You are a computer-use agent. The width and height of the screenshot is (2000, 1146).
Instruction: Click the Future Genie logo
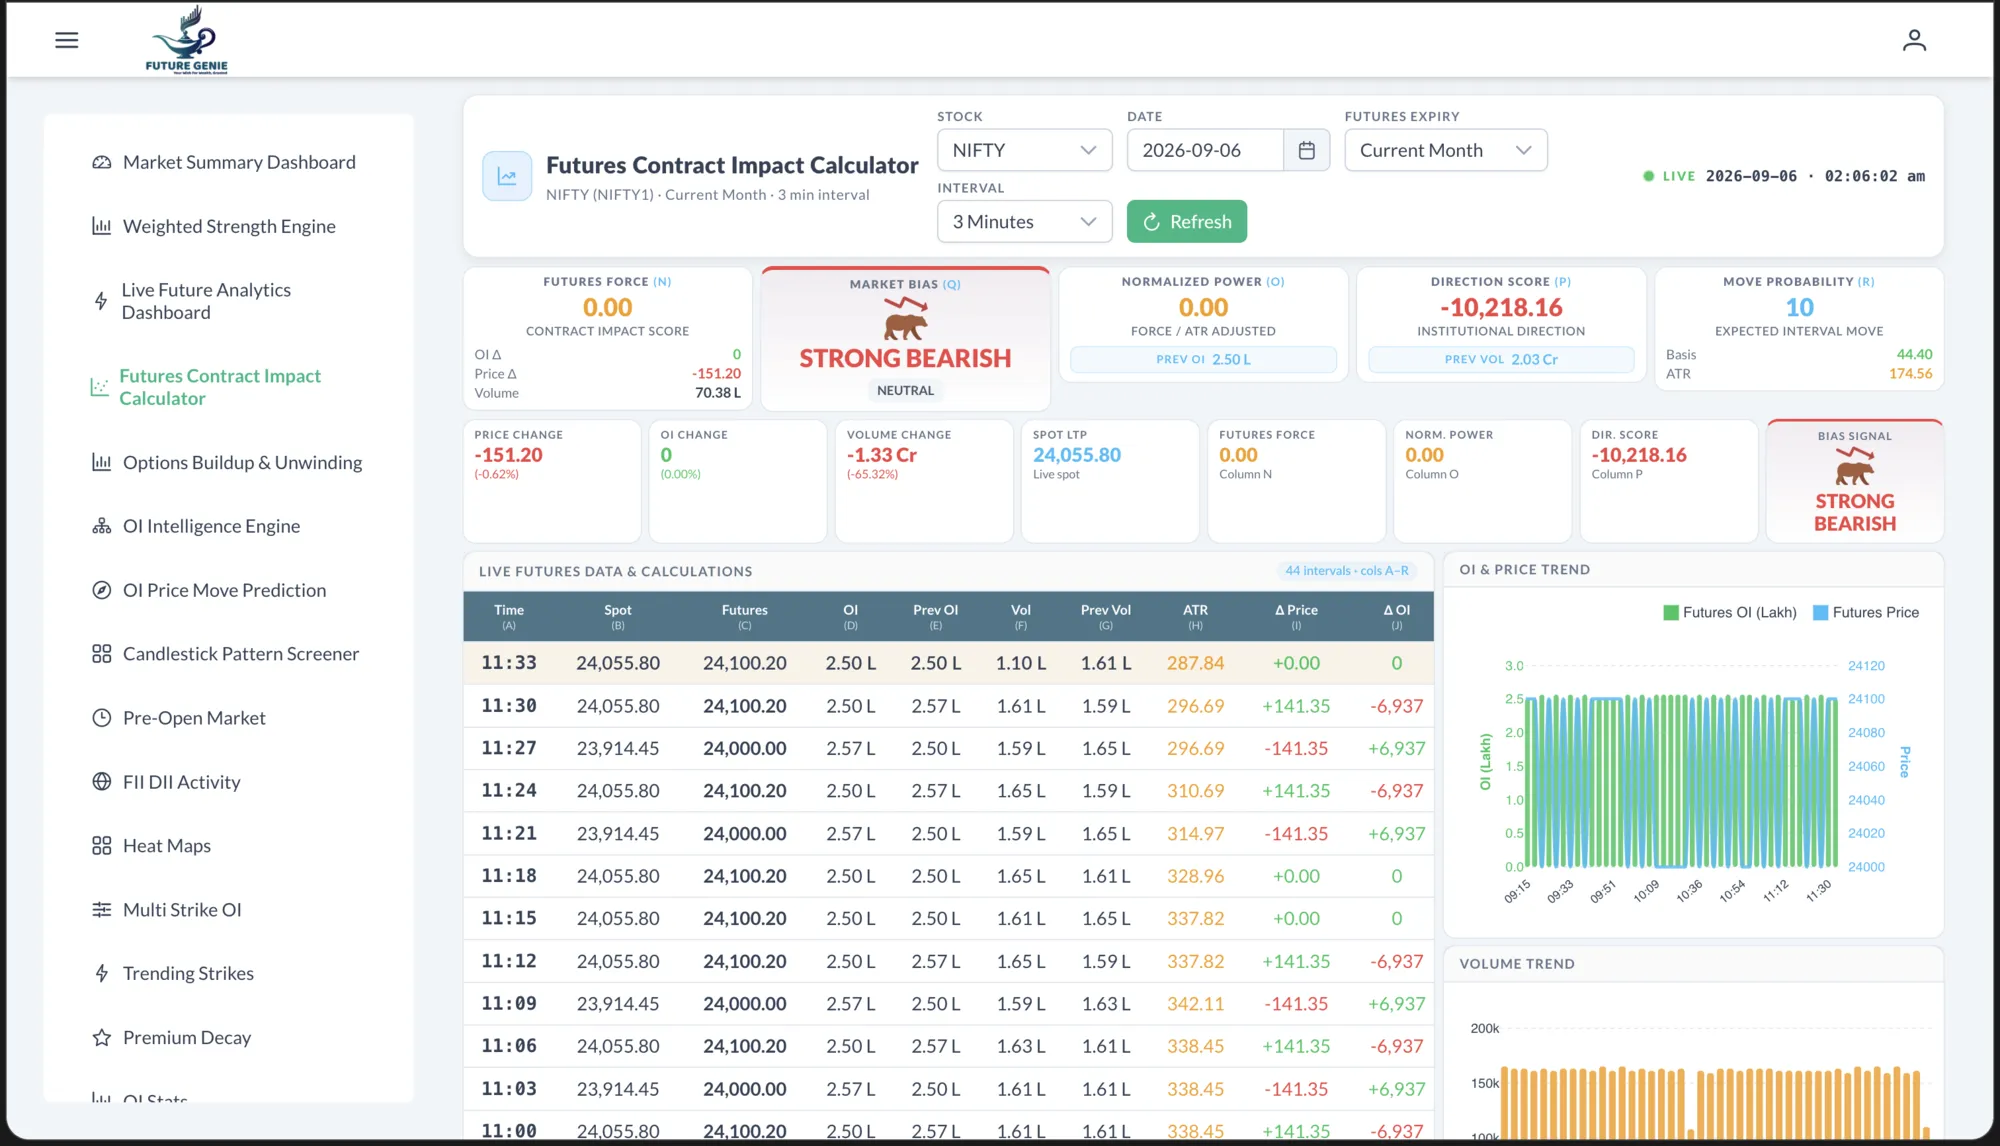click(187, 39)
